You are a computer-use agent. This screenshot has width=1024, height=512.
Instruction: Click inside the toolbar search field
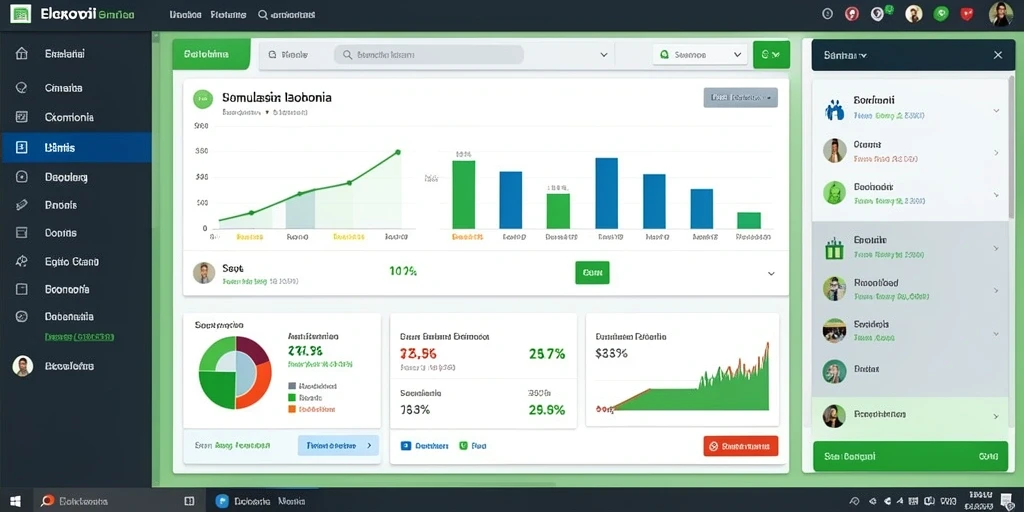point(428,55)
